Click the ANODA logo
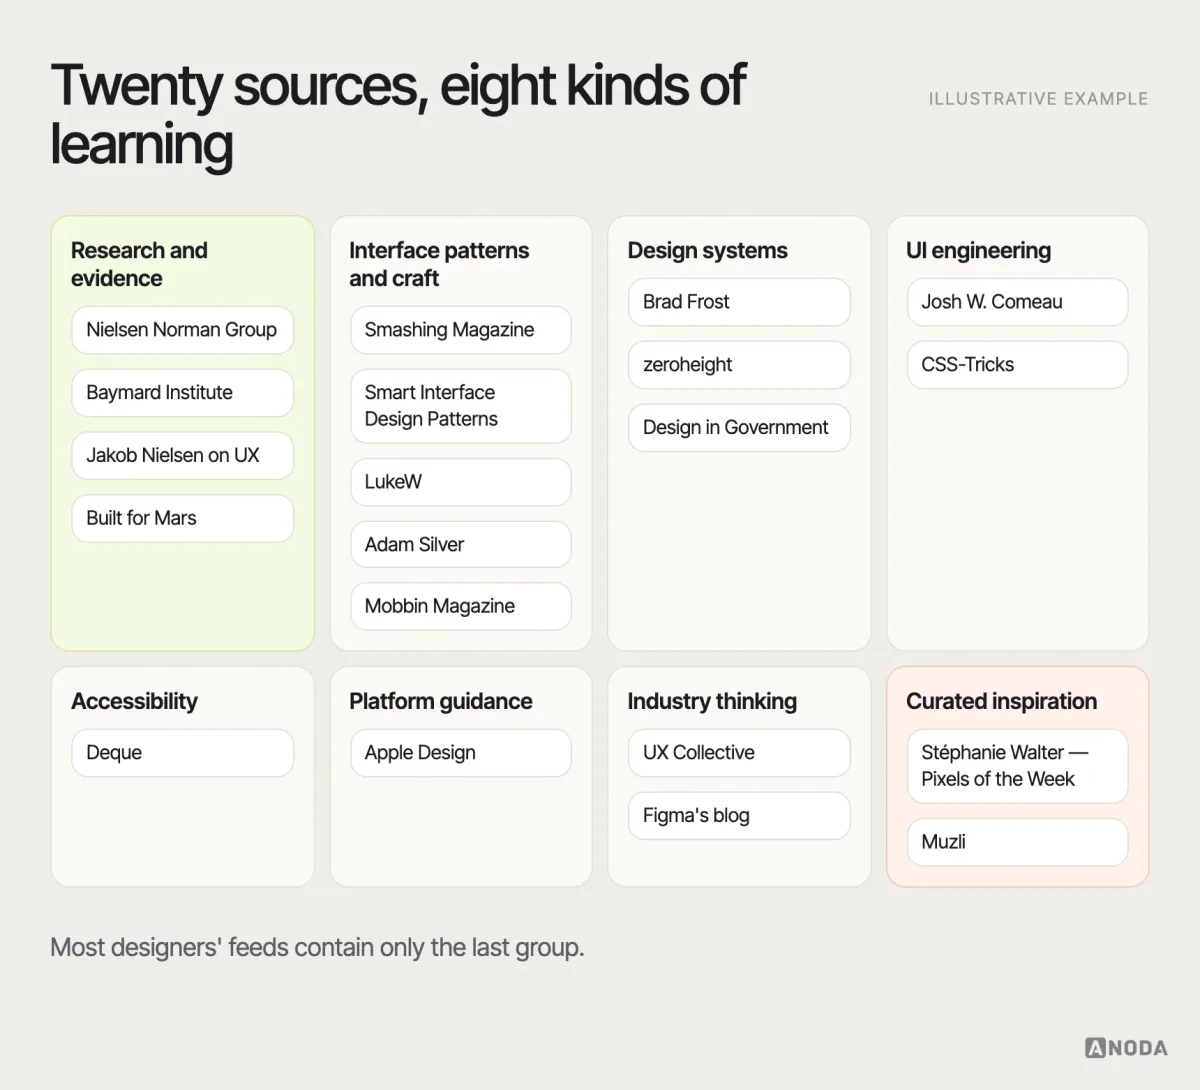The width and height of the screenshot is (1200, 1090). 1126,1048
